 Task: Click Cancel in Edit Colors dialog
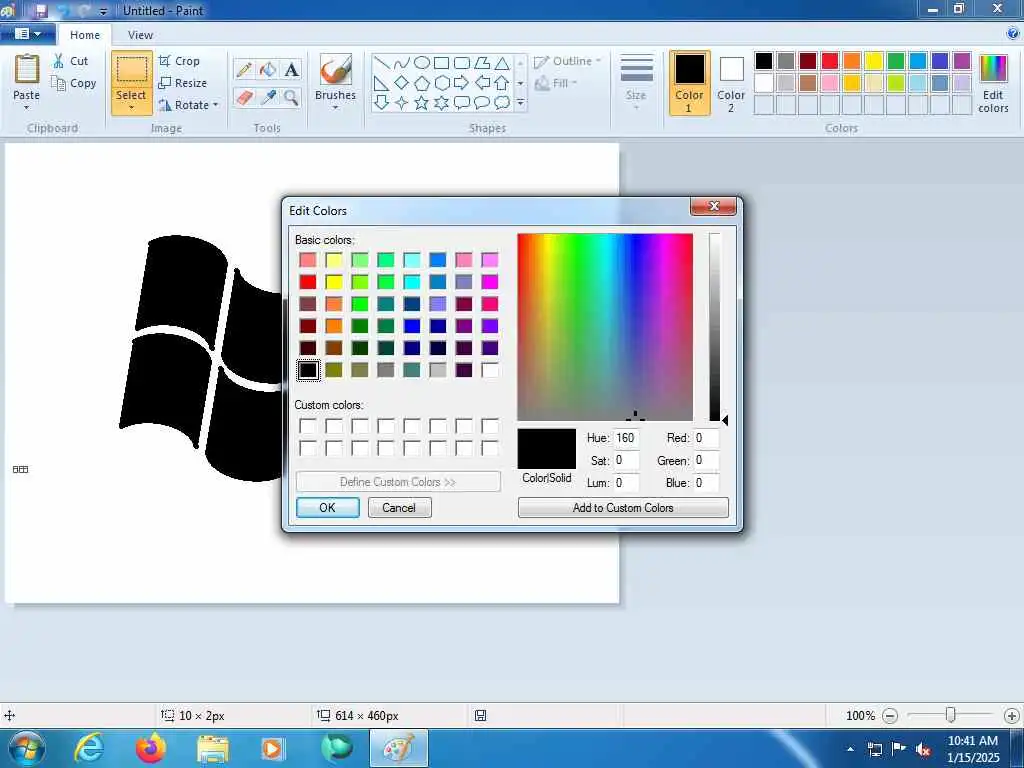399,507
